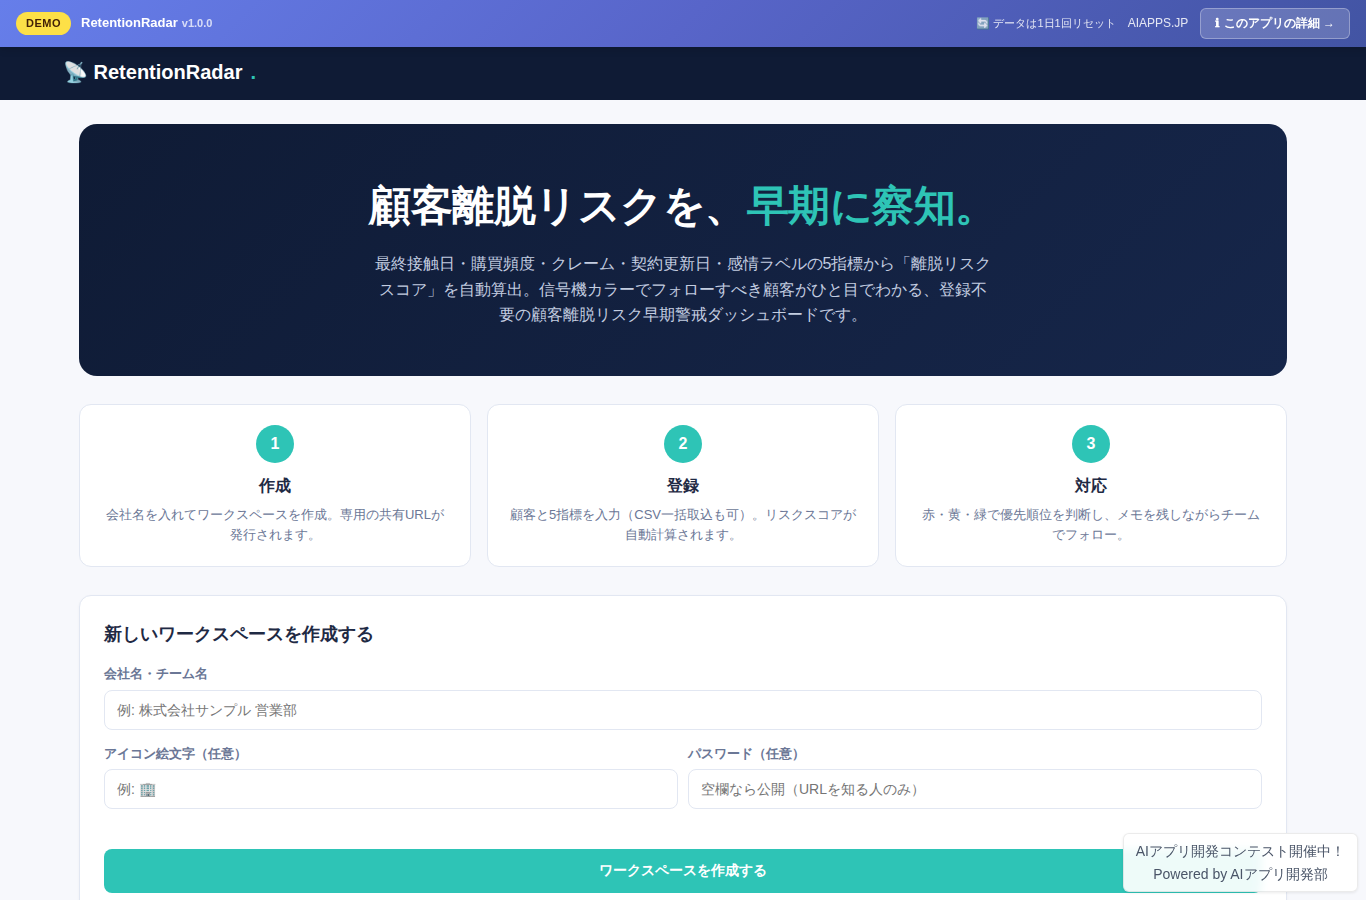Screen dimensions: 1366x900
Task: Click the reset refresh icon beside データは1日1回リセット
Action: (x=982, y=23)
